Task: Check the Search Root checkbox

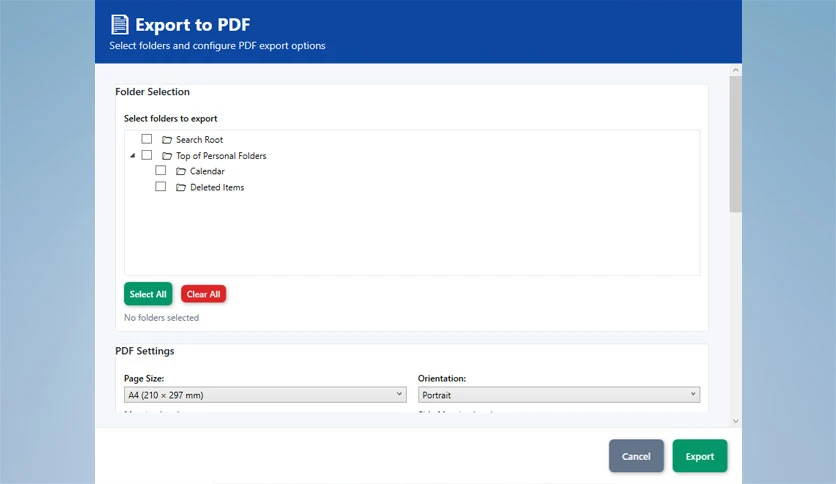Action: [147, 139]
